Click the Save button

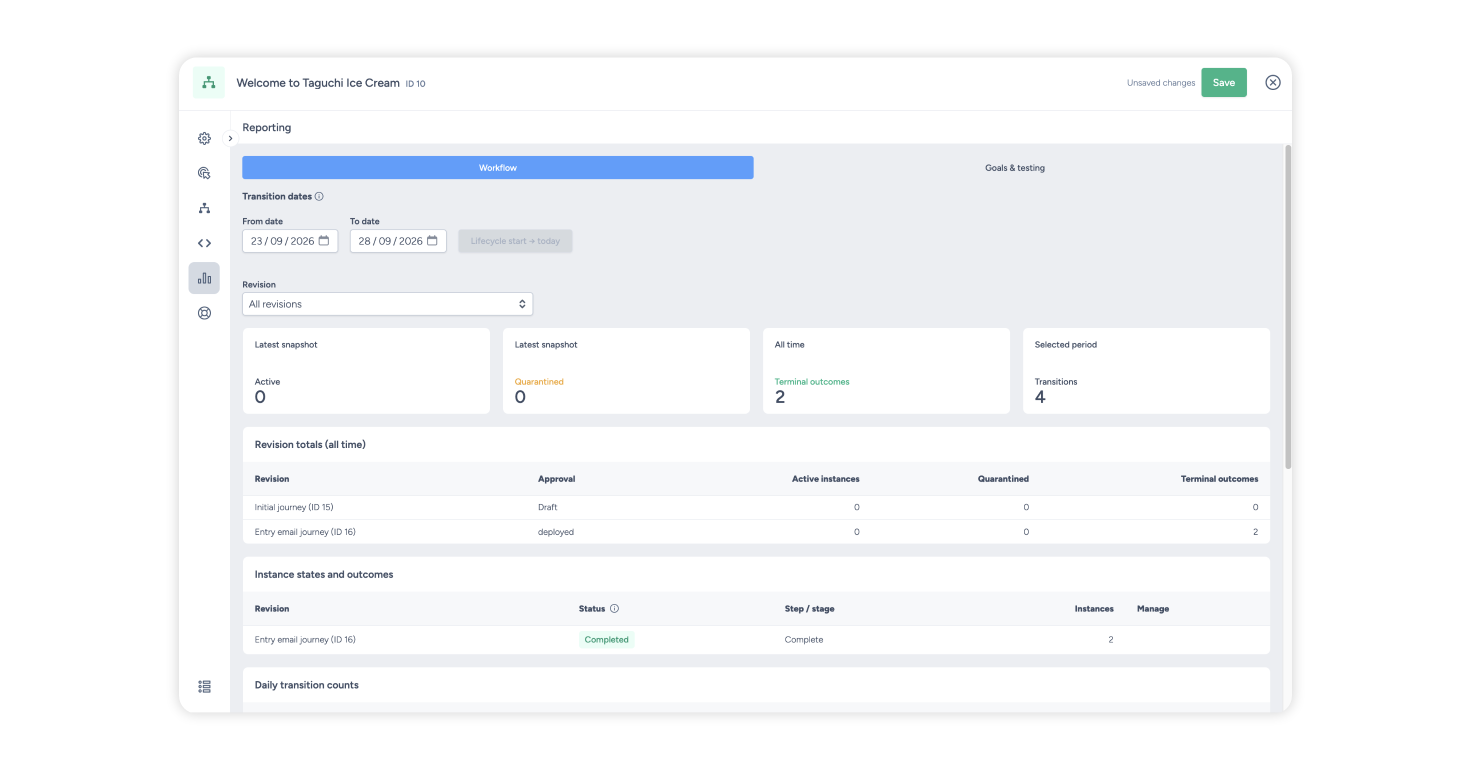[1224, 83]
